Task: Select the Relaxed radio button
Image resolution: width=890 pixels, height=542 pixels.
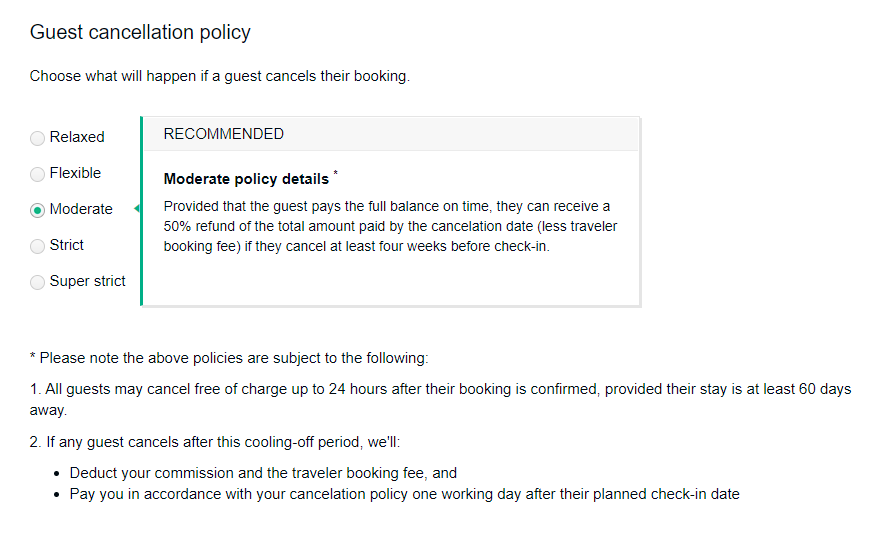Action: (38, 138)
